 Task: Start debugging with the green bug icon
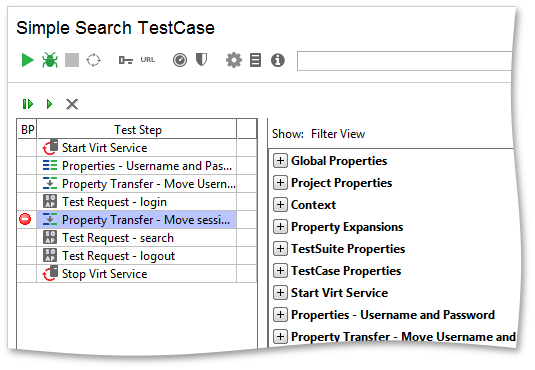pos(50,60)
